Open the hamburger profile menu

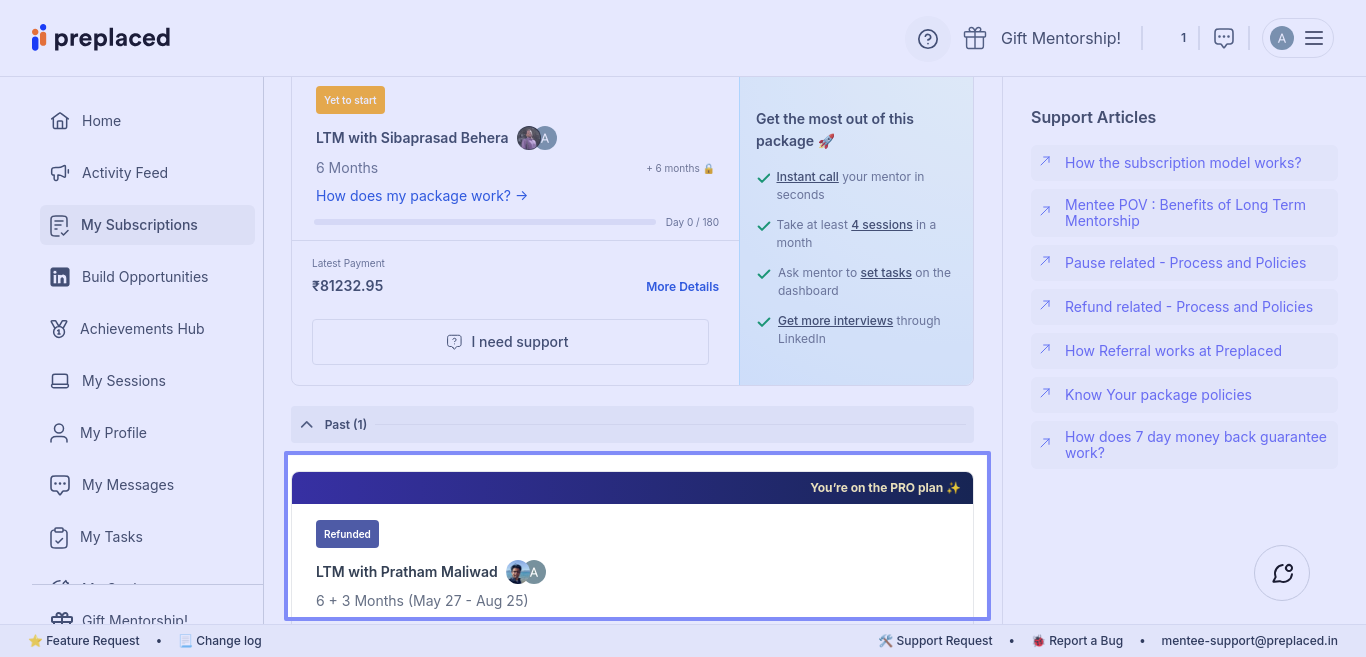point(1314,38)
